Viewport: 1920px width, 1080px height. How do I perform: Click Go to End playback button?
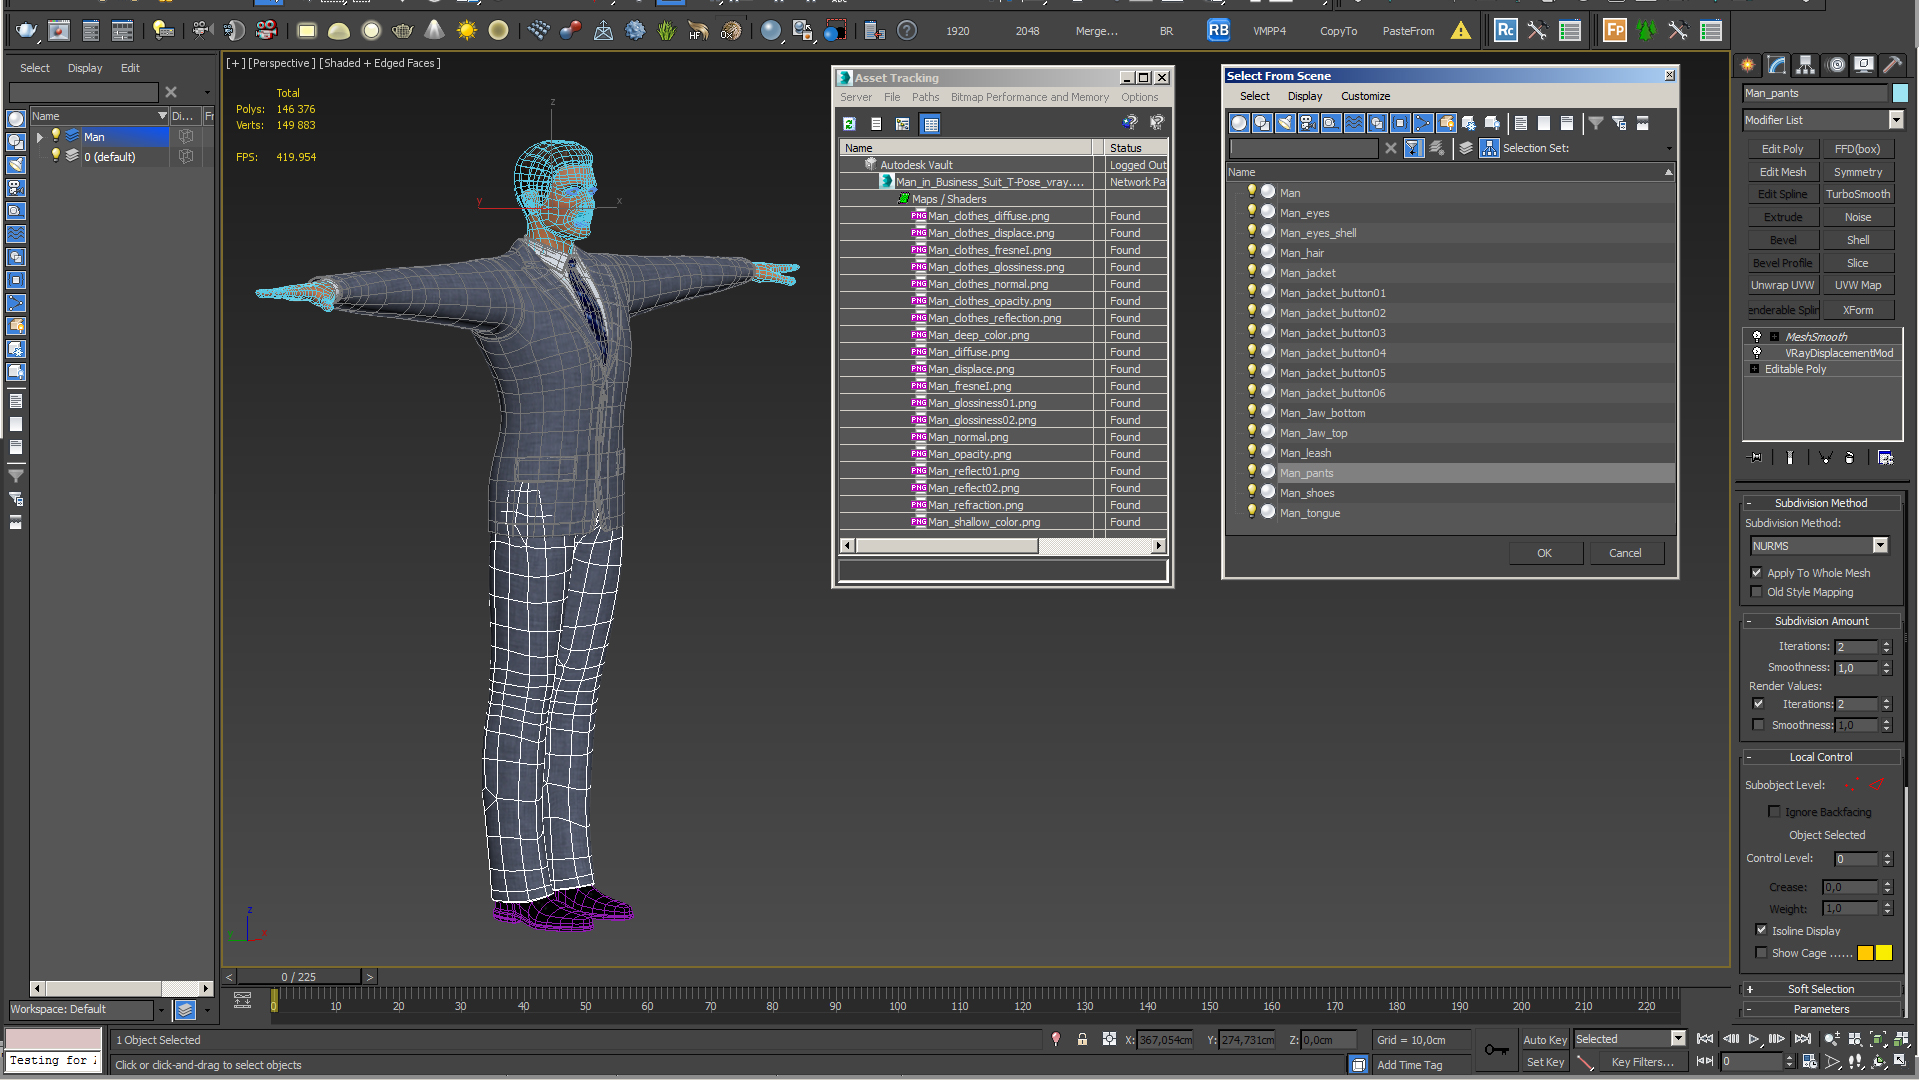pos(1802,1040)
